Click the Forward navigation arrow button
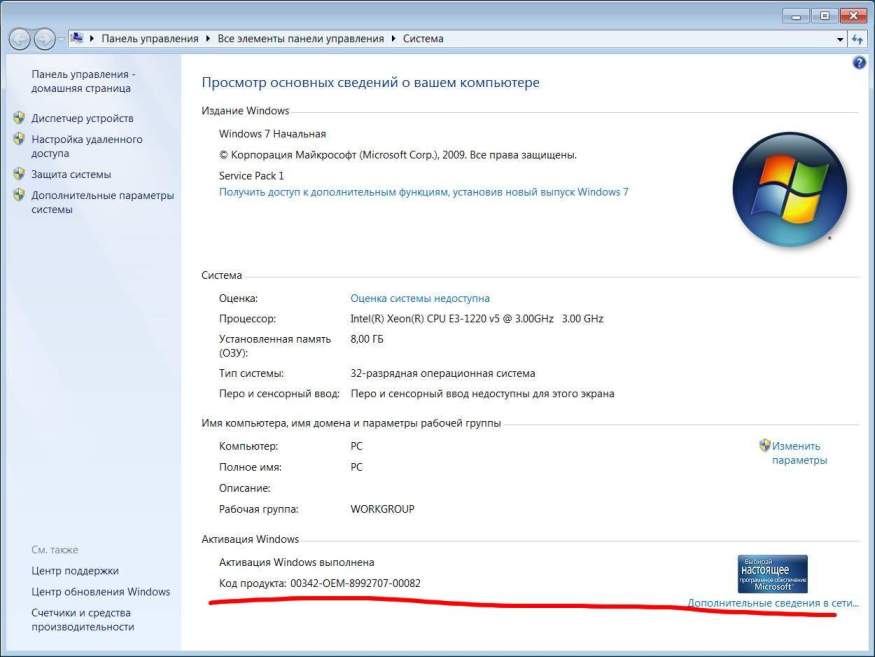Viewport: 875px width, 657px height. 45,39
